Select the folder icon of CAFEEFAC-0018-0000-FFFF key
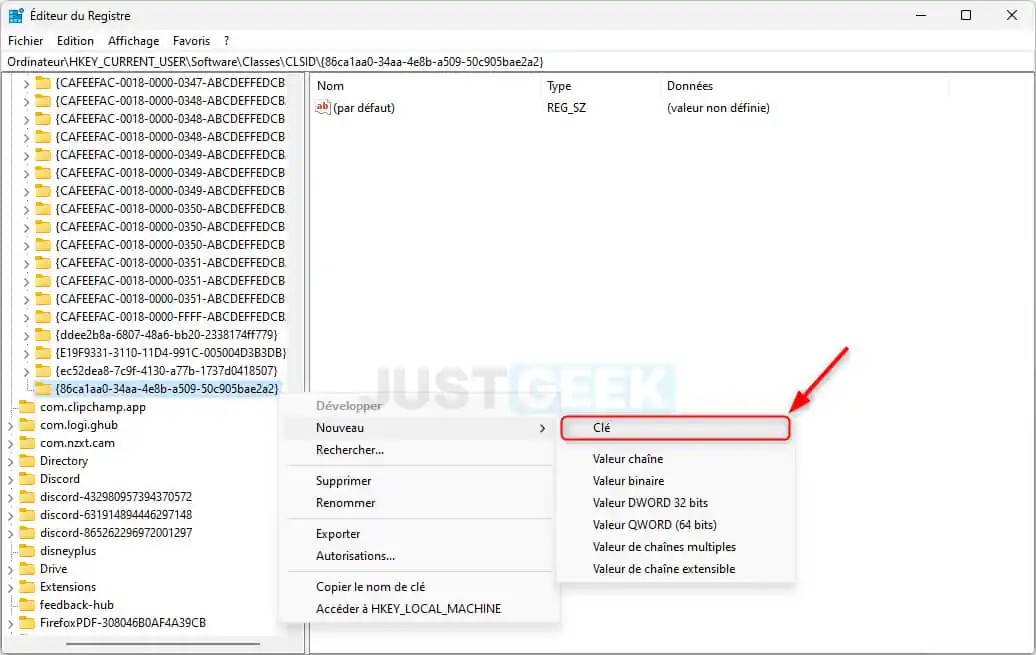The width and height of the screenshot is (1036, 655). (x=43, y=317)
